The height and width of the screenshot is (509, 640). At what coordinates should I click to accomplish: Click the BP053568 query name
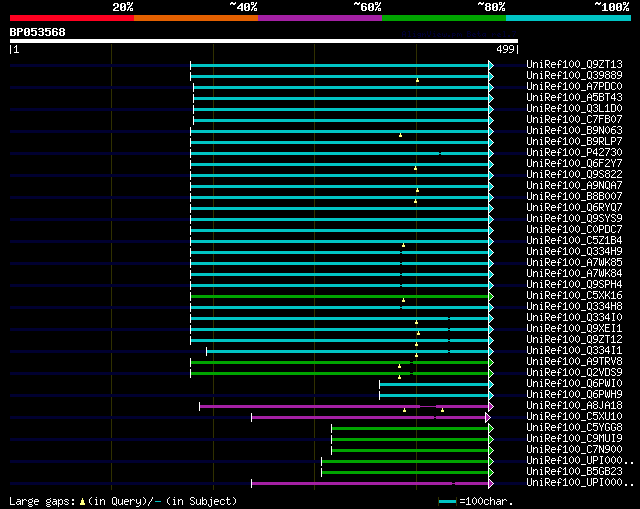click(38, 32)
